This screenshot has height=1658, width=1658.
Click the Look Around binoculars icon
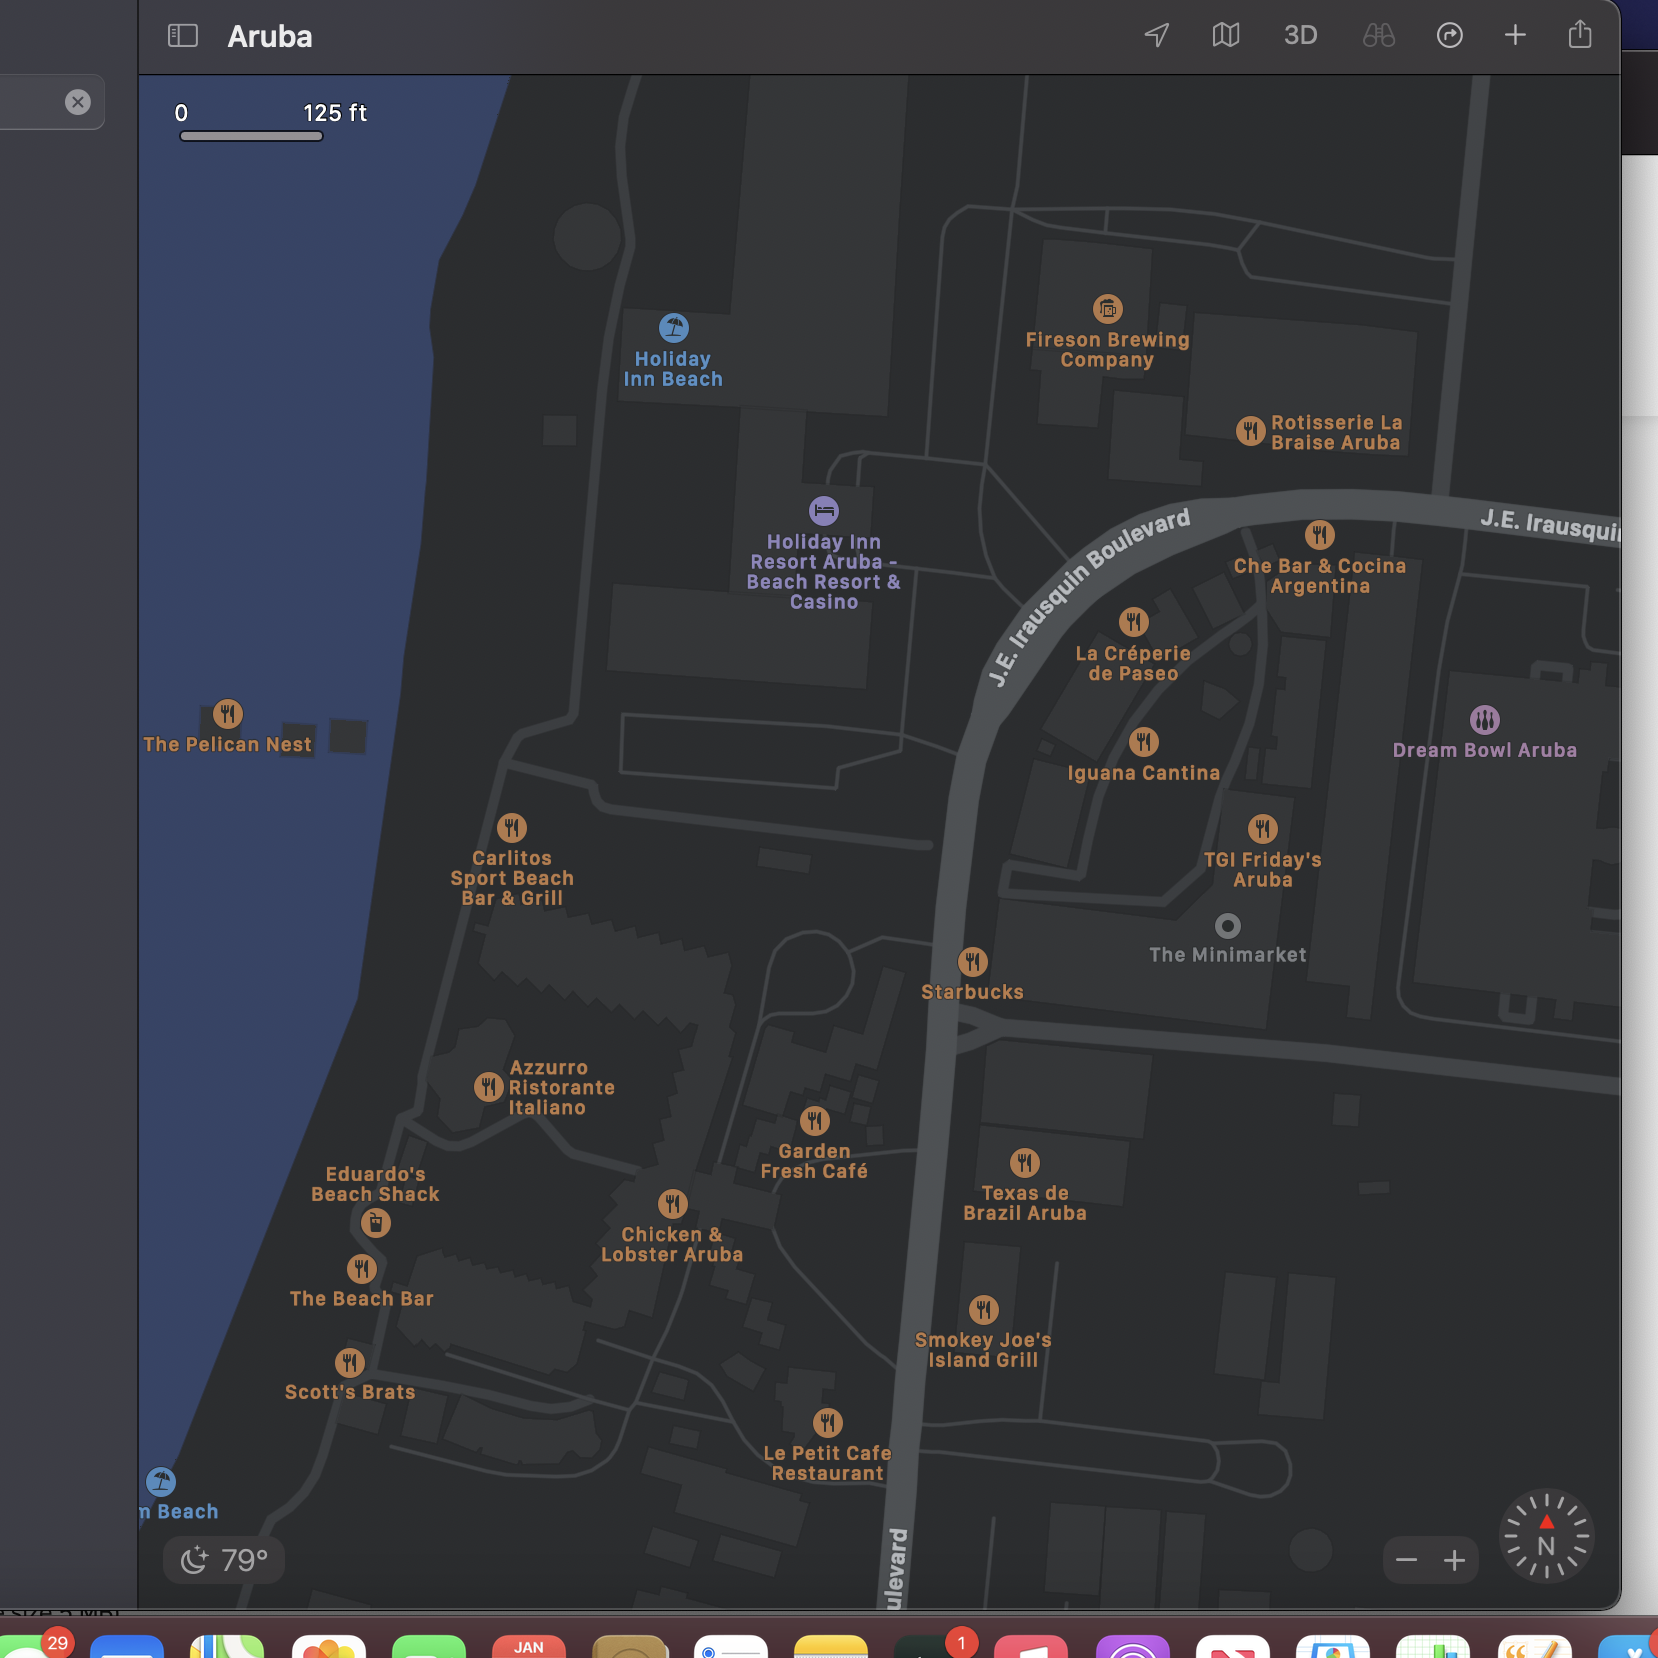[x=1379, y=35]
